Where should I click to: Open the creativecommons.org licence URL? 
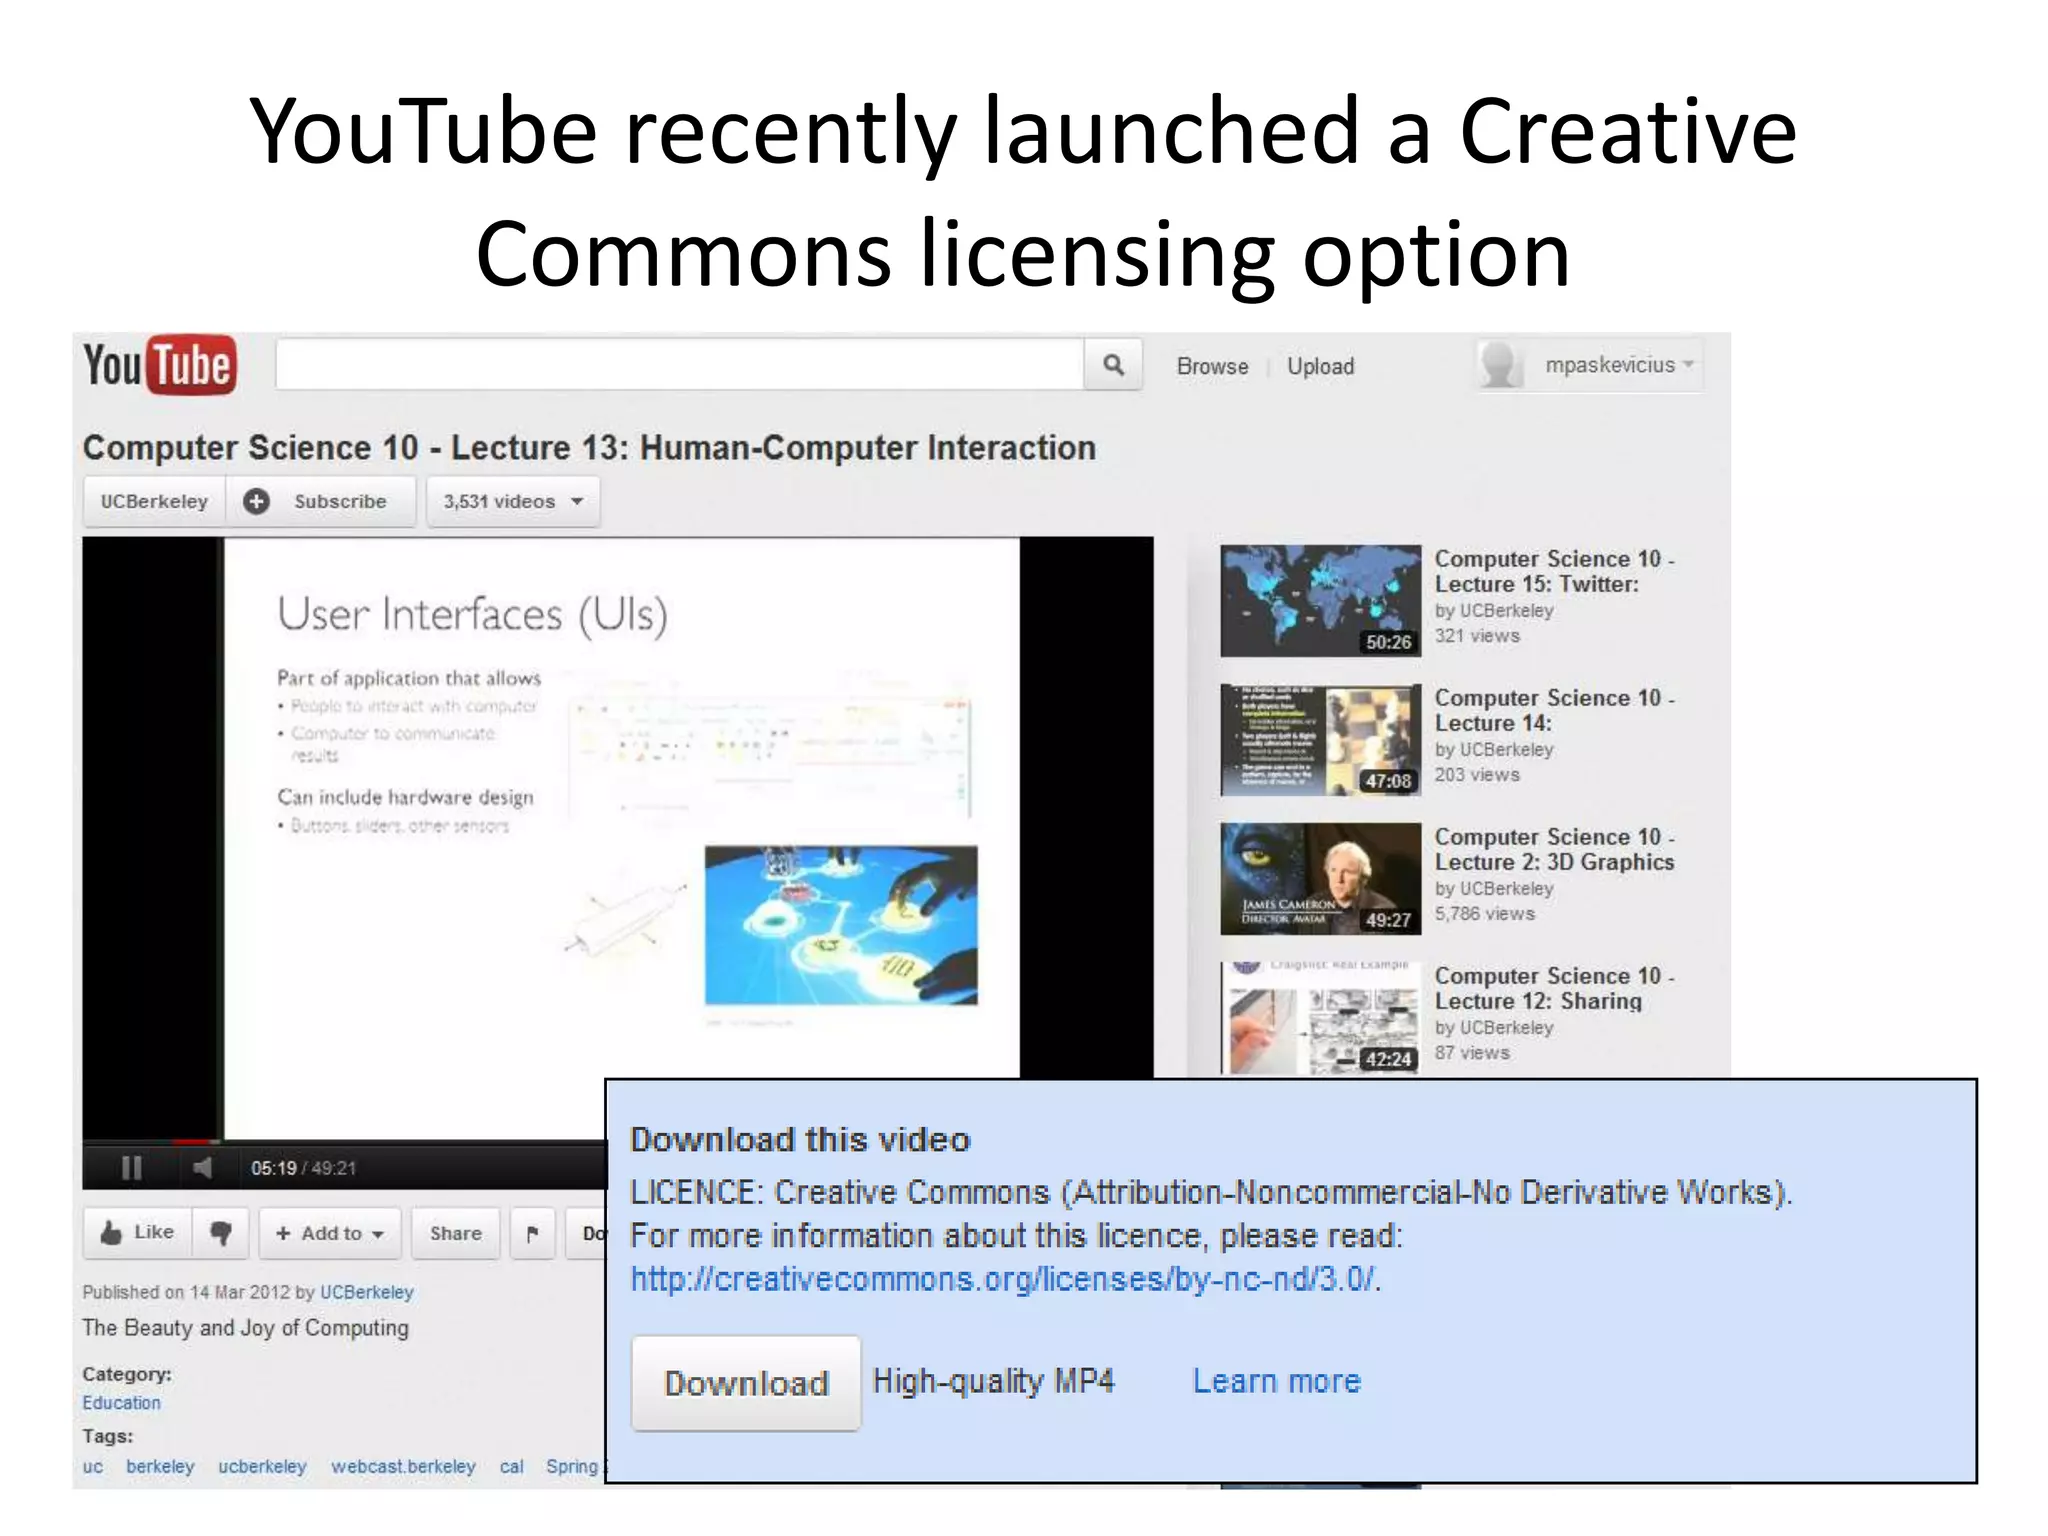pyautogui.click(x=1003, y=1279)
